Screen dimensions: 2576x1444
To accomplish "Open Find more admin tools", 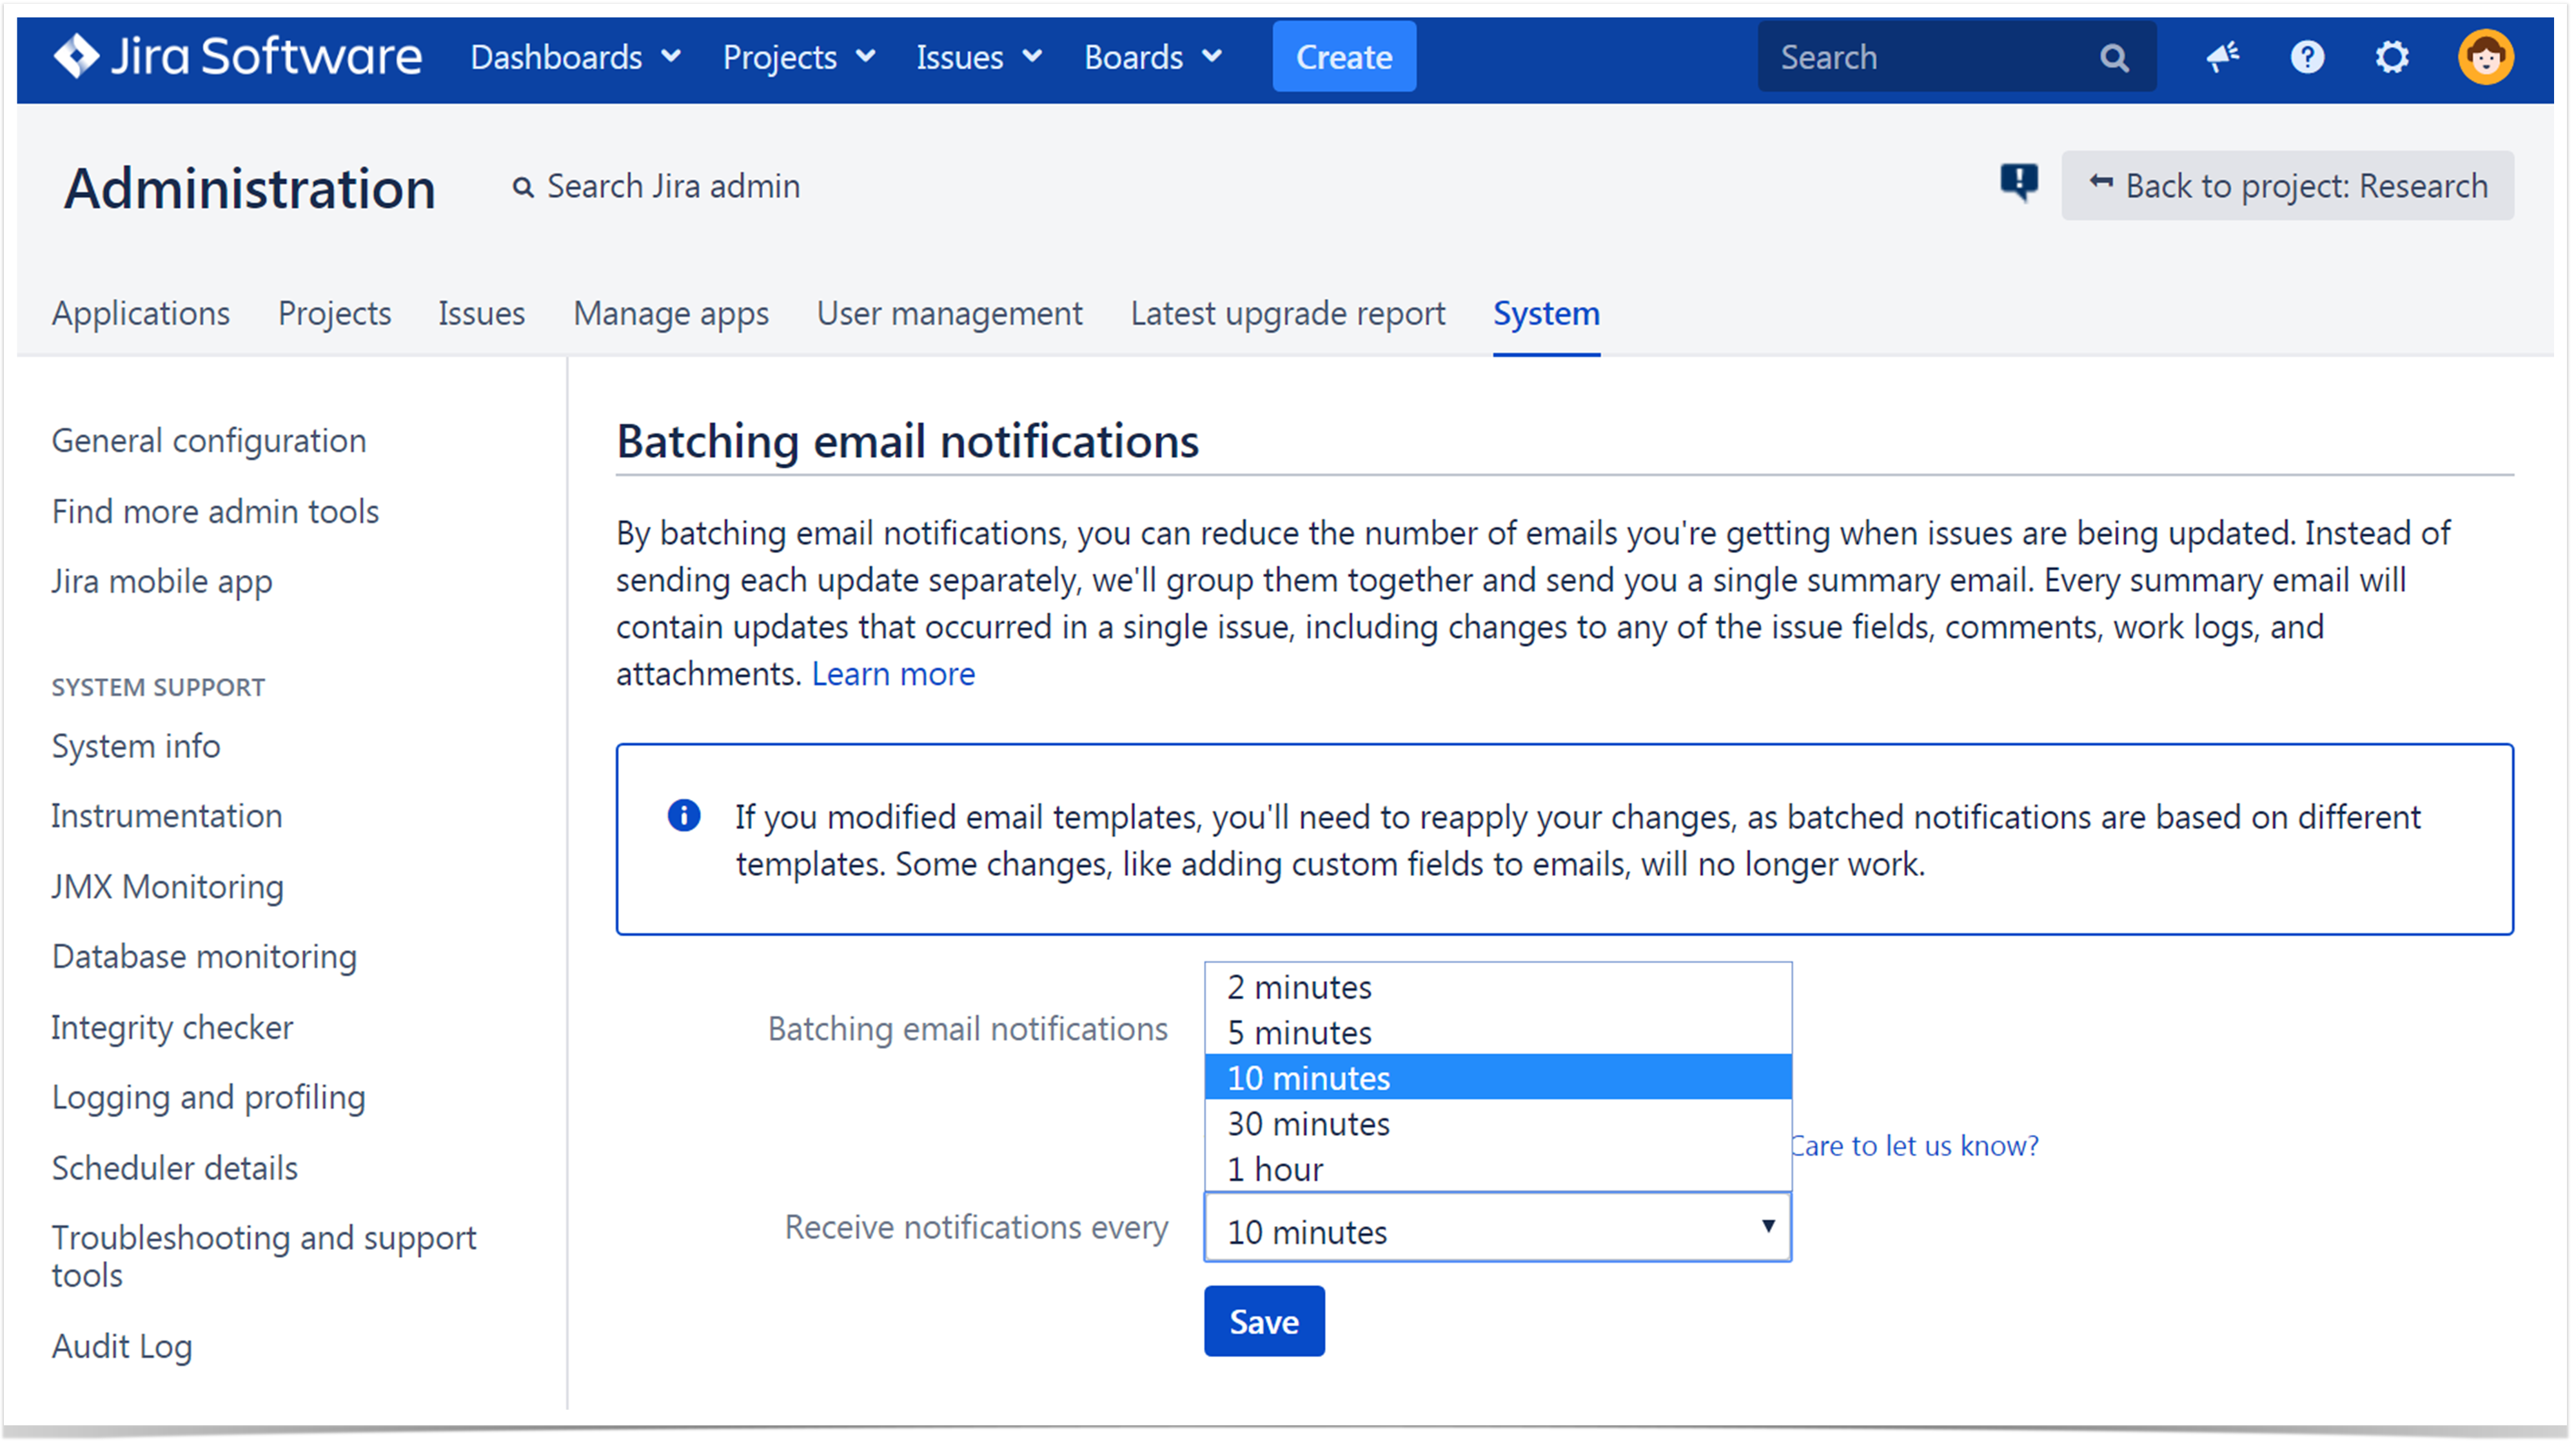I will click(215, 511).
